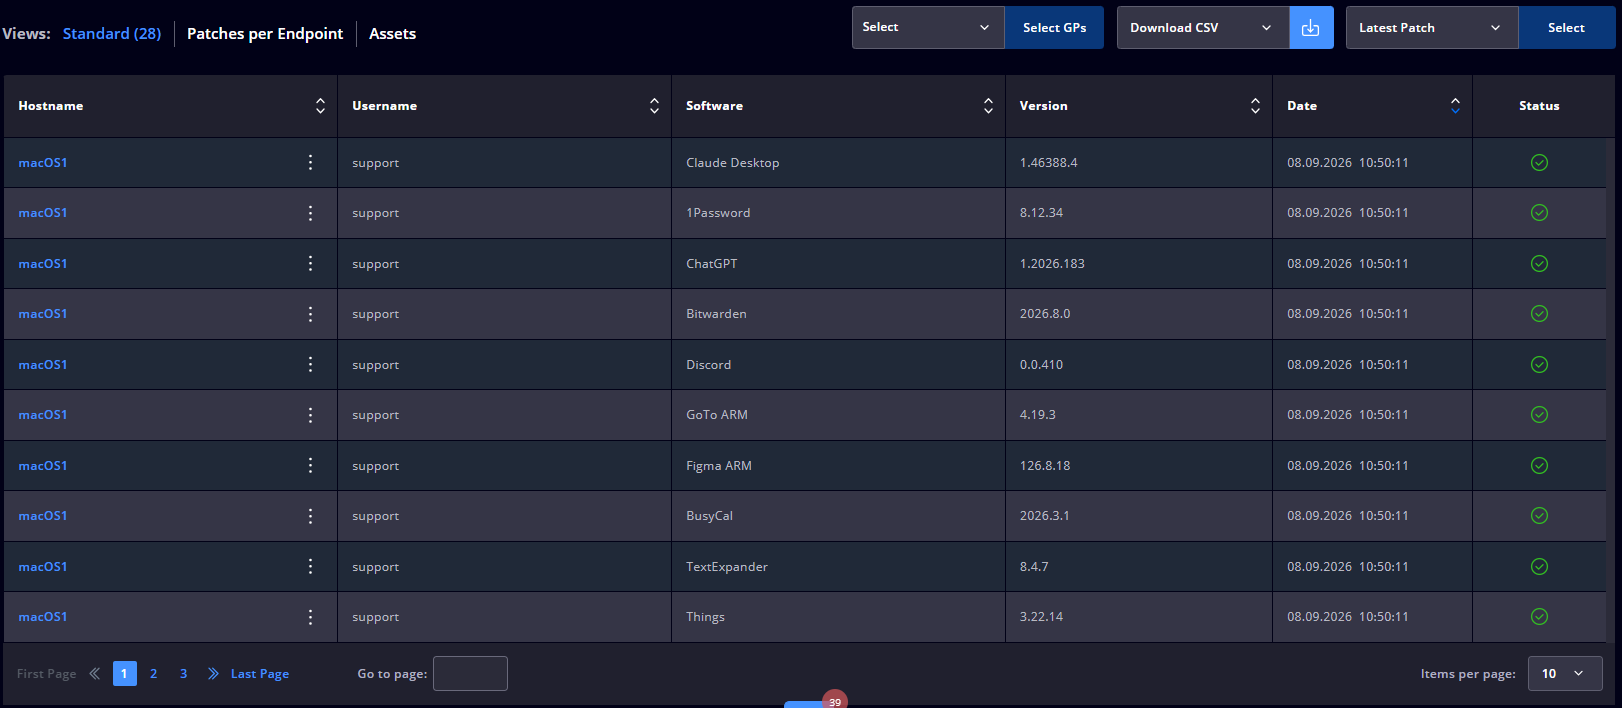Click the Select GPs button
This screenshot has width=1622, height=708.
pos(1054,28)
